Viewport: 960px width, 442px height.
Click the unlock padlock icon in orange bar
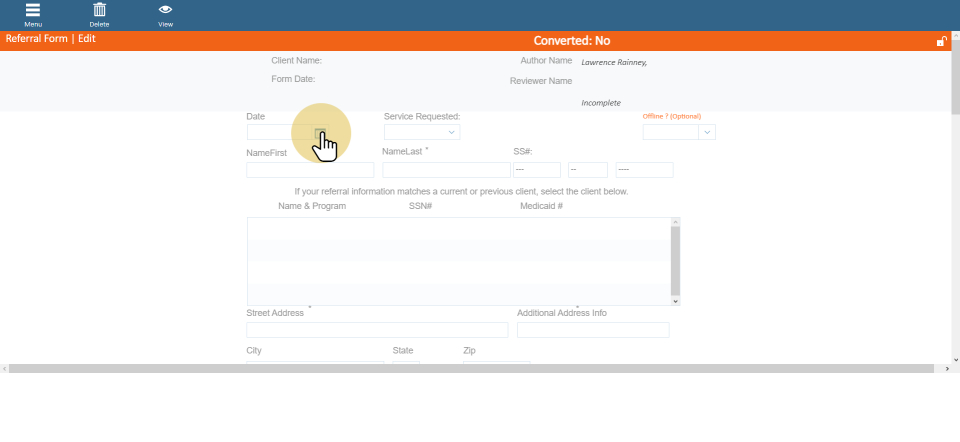point(941,41)
